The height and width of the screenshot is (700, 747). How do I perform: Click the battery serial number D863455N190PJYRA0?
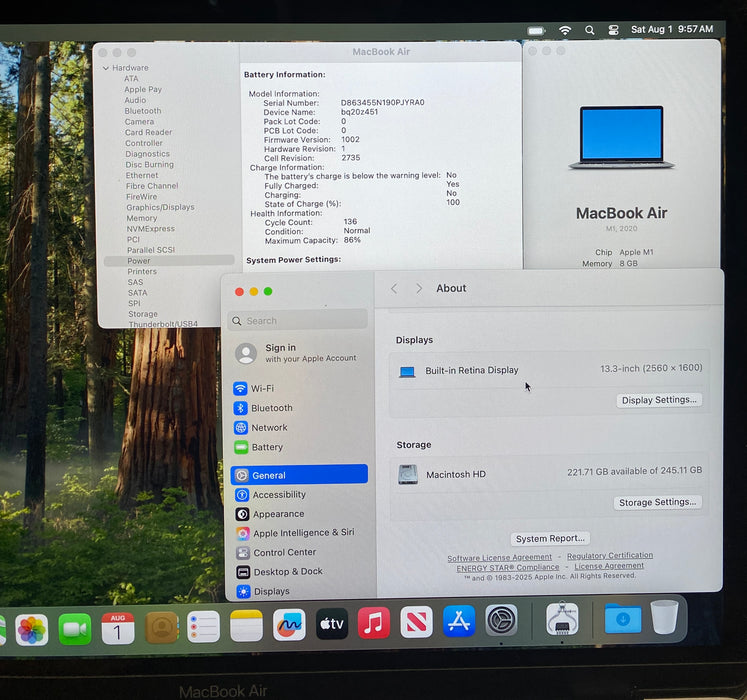(x=383, y=102)
